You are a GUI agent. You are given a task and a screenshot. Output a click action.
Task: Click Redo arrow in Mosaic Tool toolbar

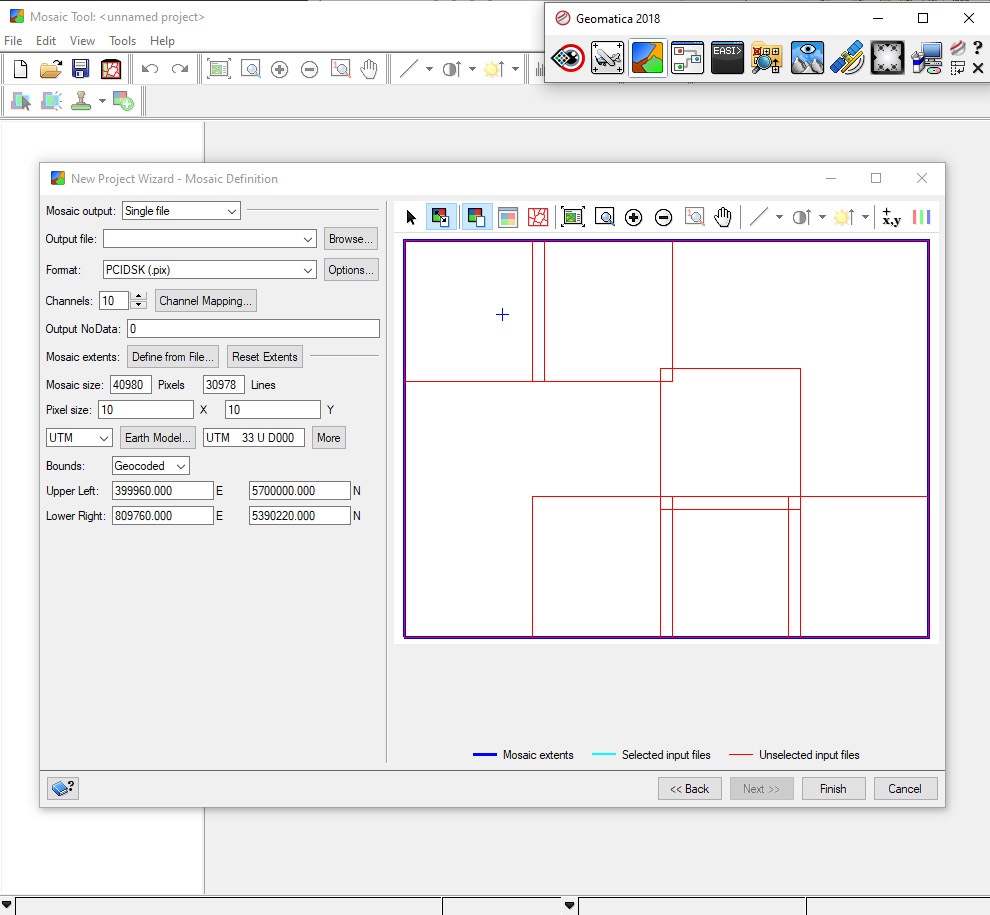(180, 69)
